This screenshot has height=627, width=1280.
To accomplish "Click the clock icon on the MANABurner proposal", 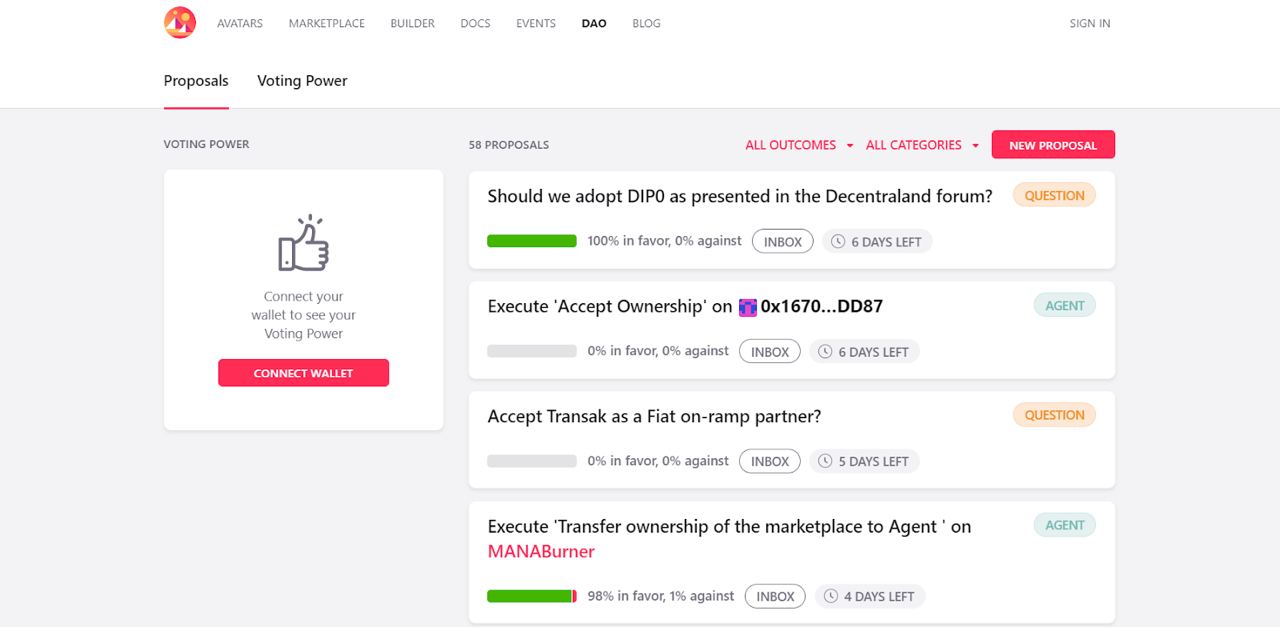I will (830, 596).
